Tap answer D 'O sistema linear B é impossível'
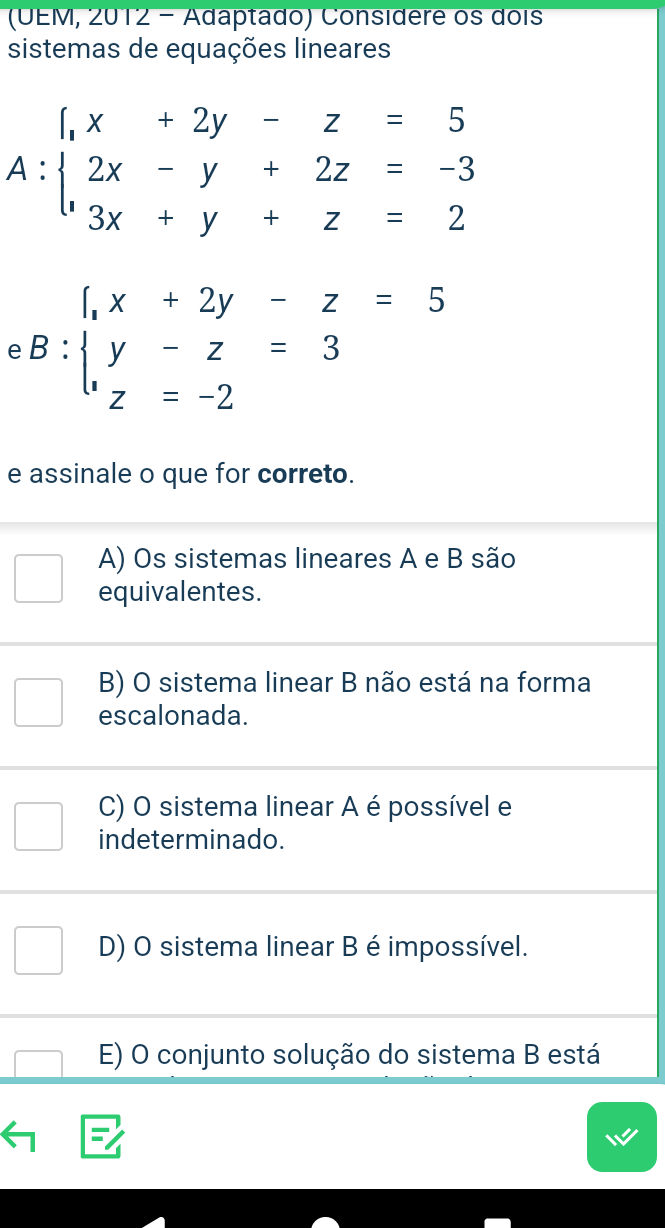 point(313,947)
